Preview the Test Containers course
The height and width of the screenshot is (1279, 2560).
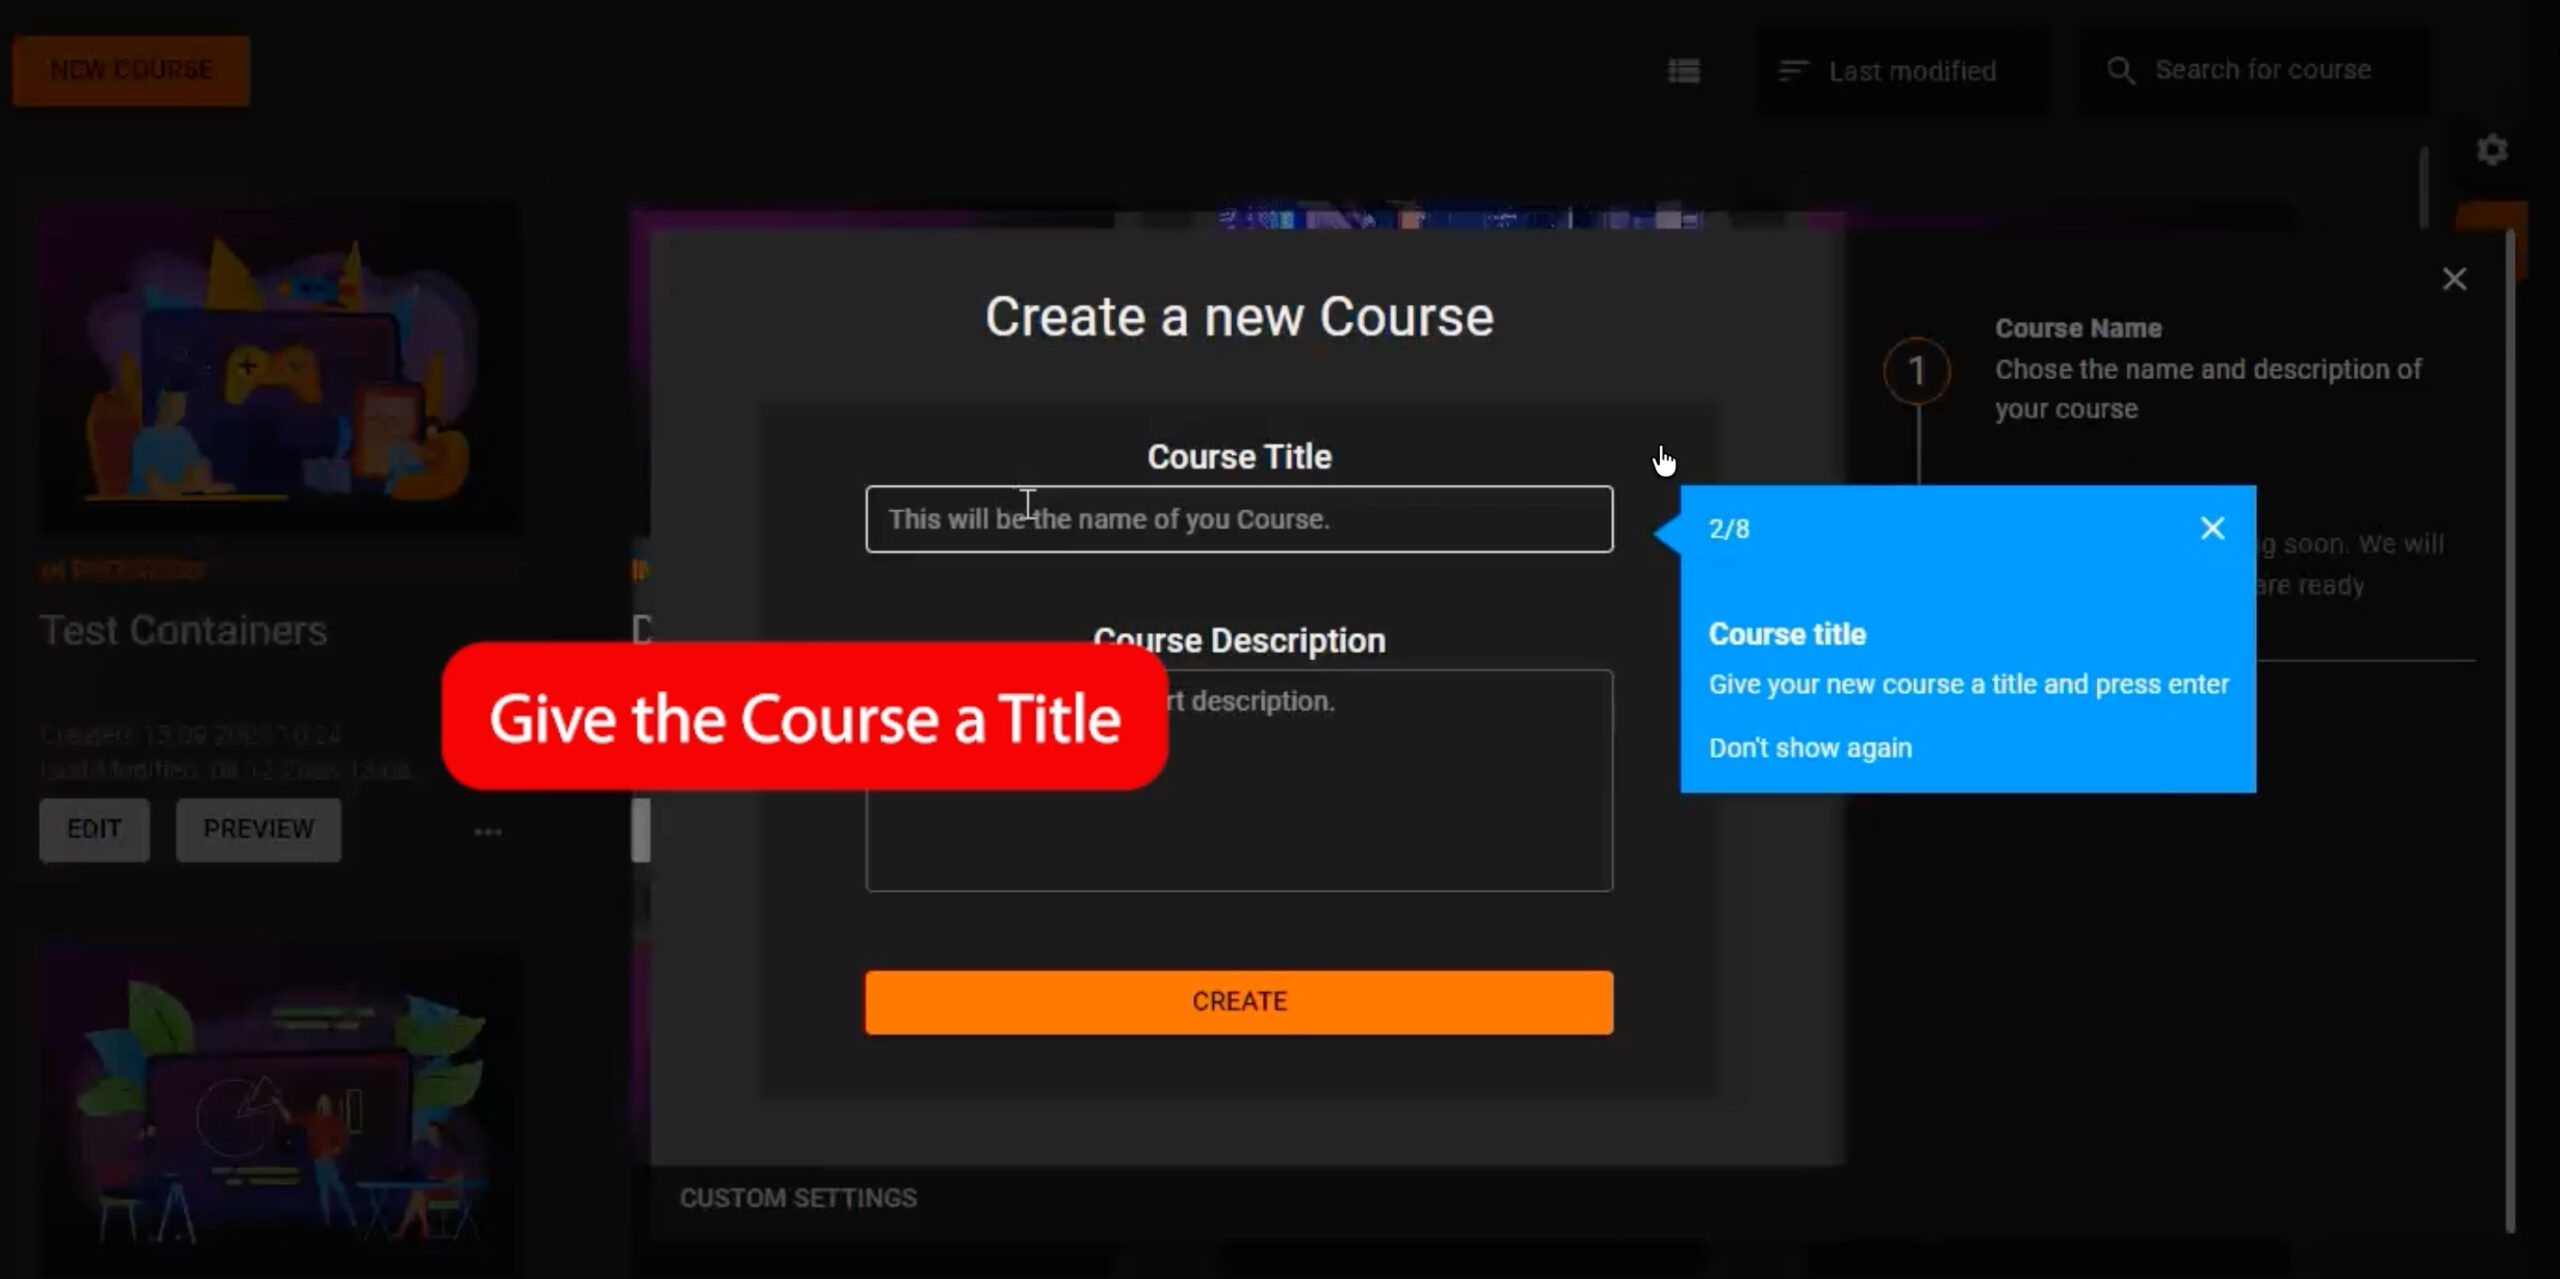pos(258,829)
